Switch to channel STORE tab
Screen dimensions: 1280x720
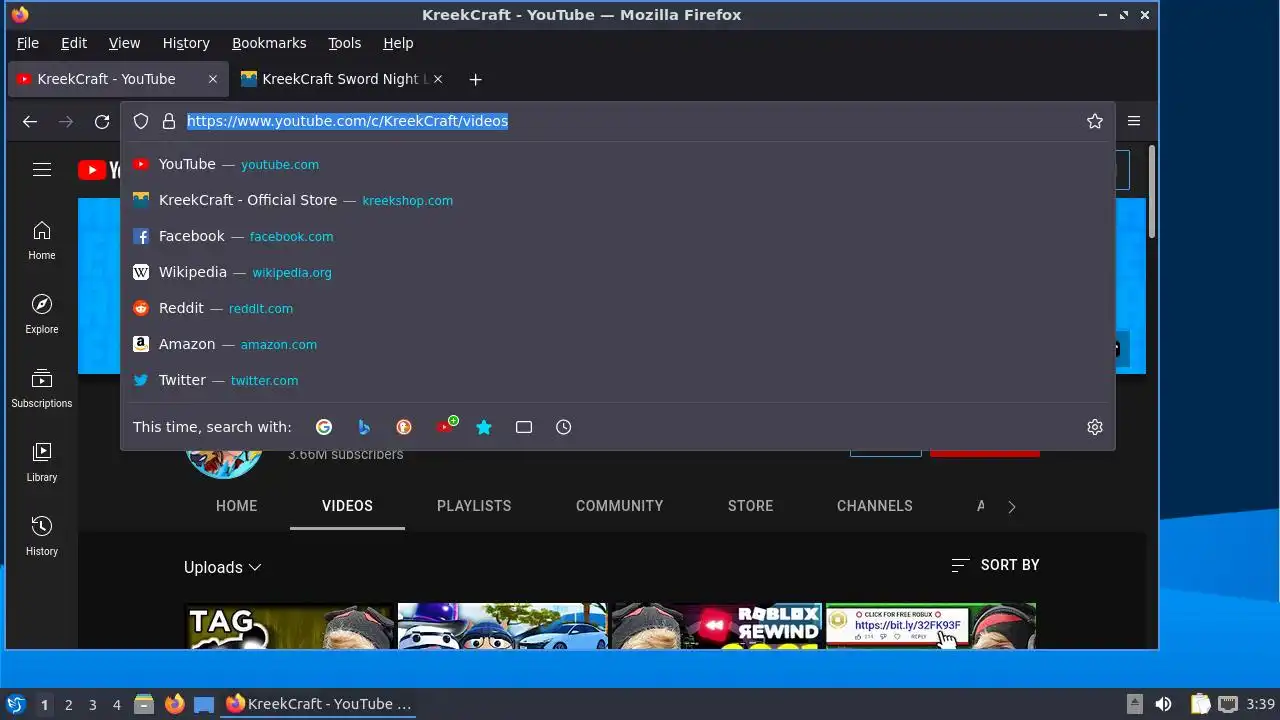tap(750, 506)
